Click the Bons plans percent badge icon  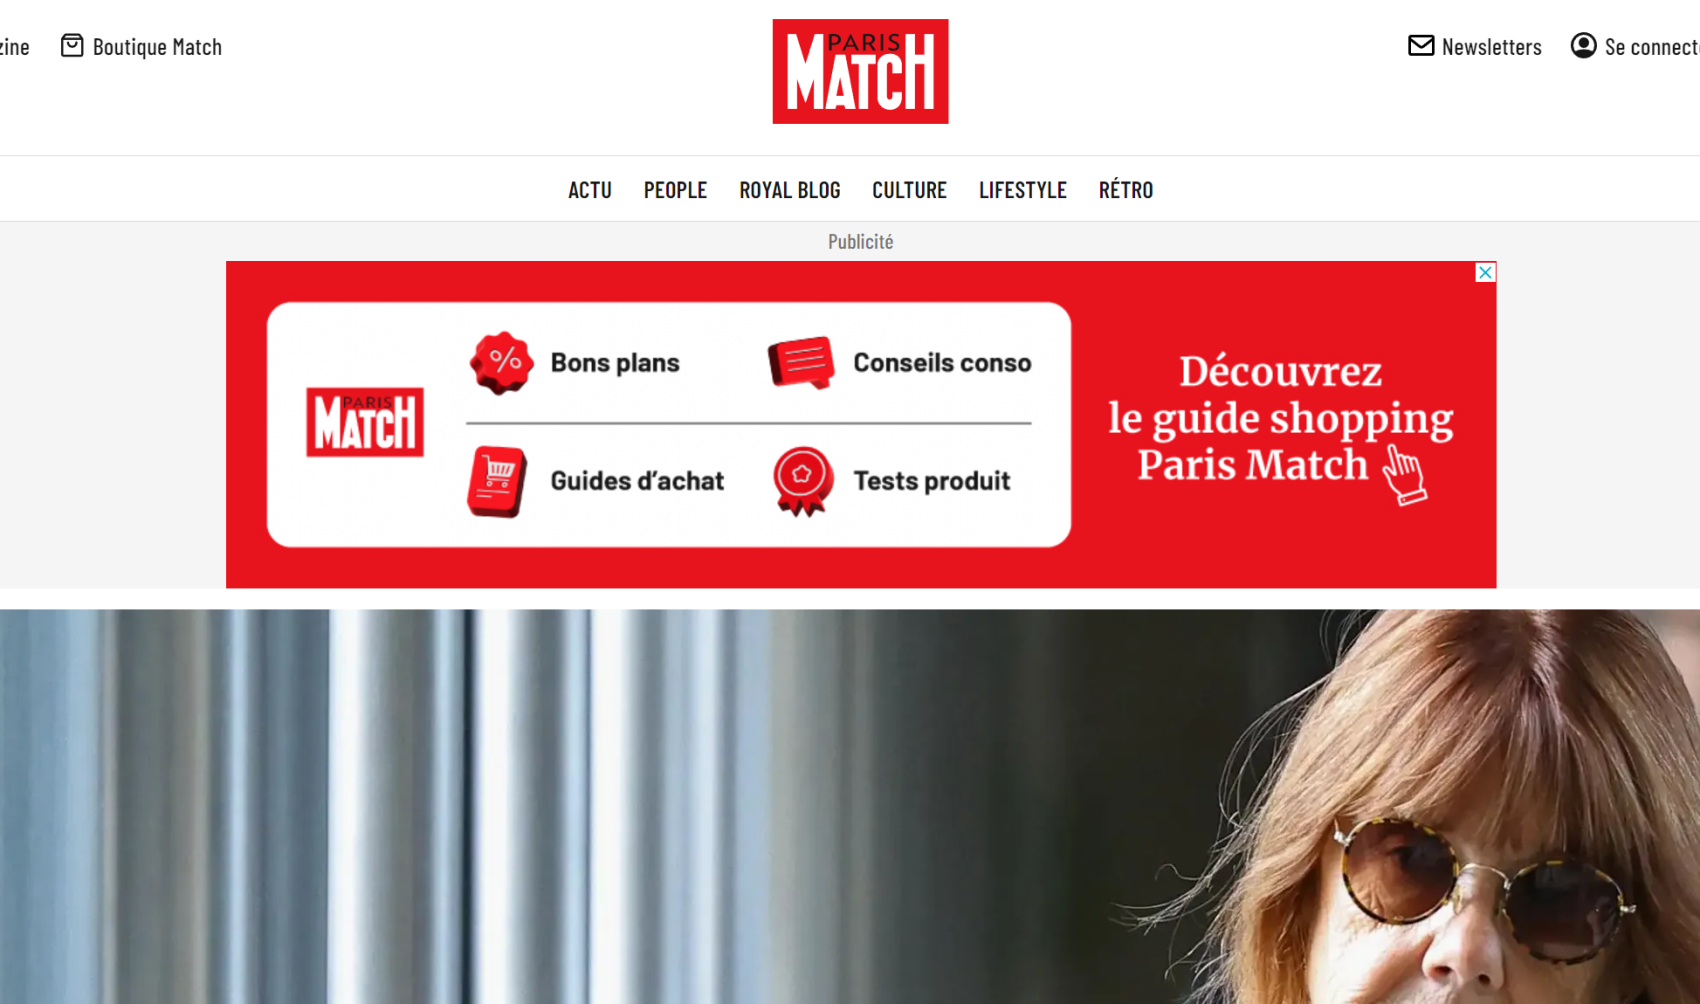502,362
